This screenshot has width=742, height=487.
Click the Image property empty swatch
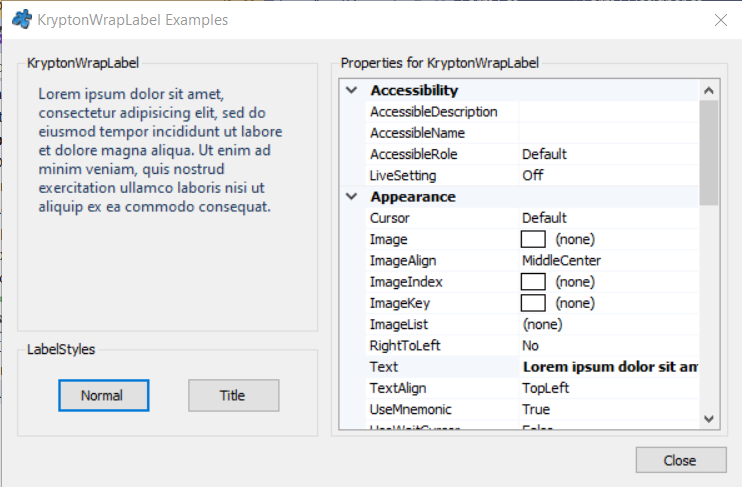click(x=533, y=239)
